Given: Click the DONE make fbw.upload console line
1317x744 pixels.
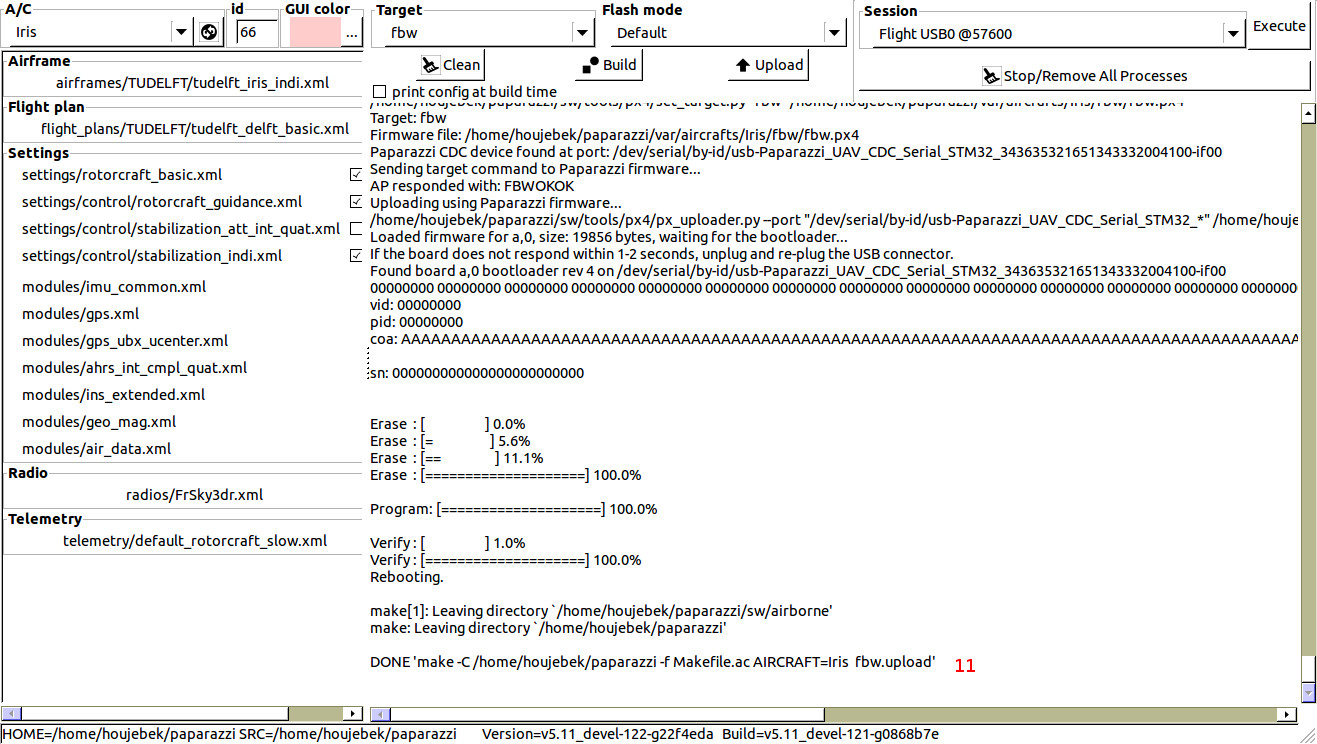Looking at the screenshot, I should (653, 662).
